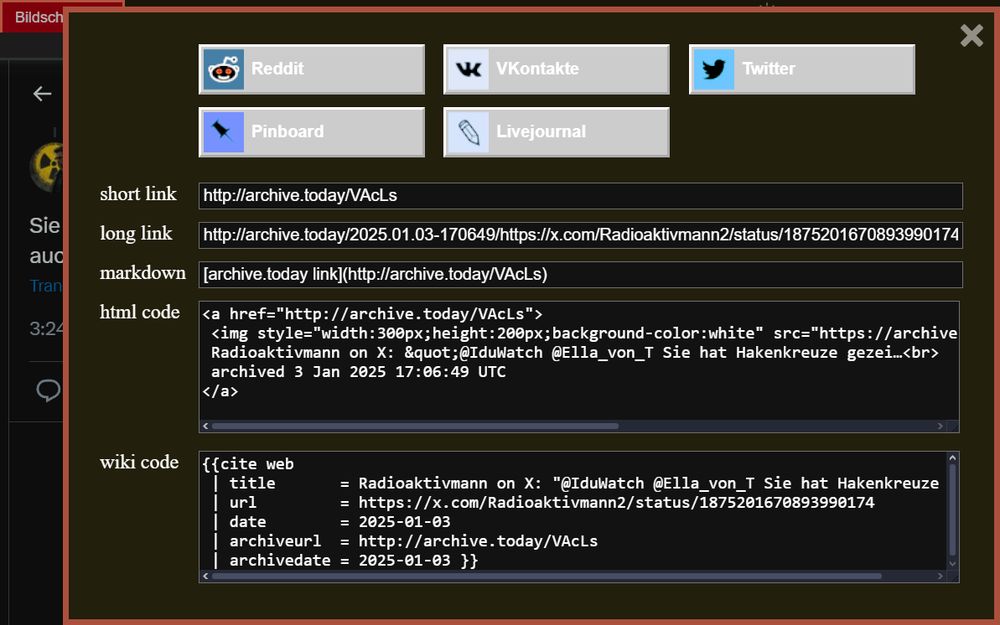The height and width of the screenshot is (625, 1000).
Task: Select the markdown link field
Action: tap(580, 274)
